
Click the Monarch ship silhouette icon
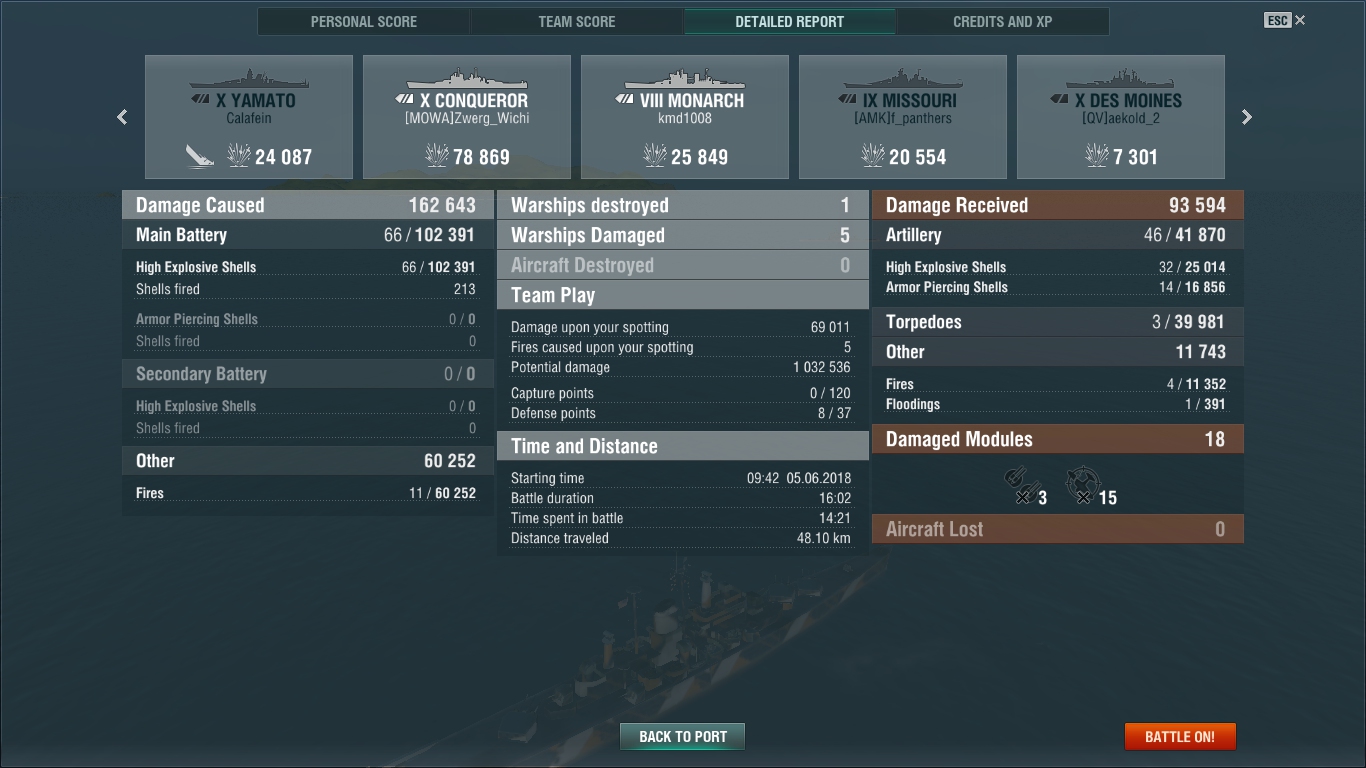(685, 79)
